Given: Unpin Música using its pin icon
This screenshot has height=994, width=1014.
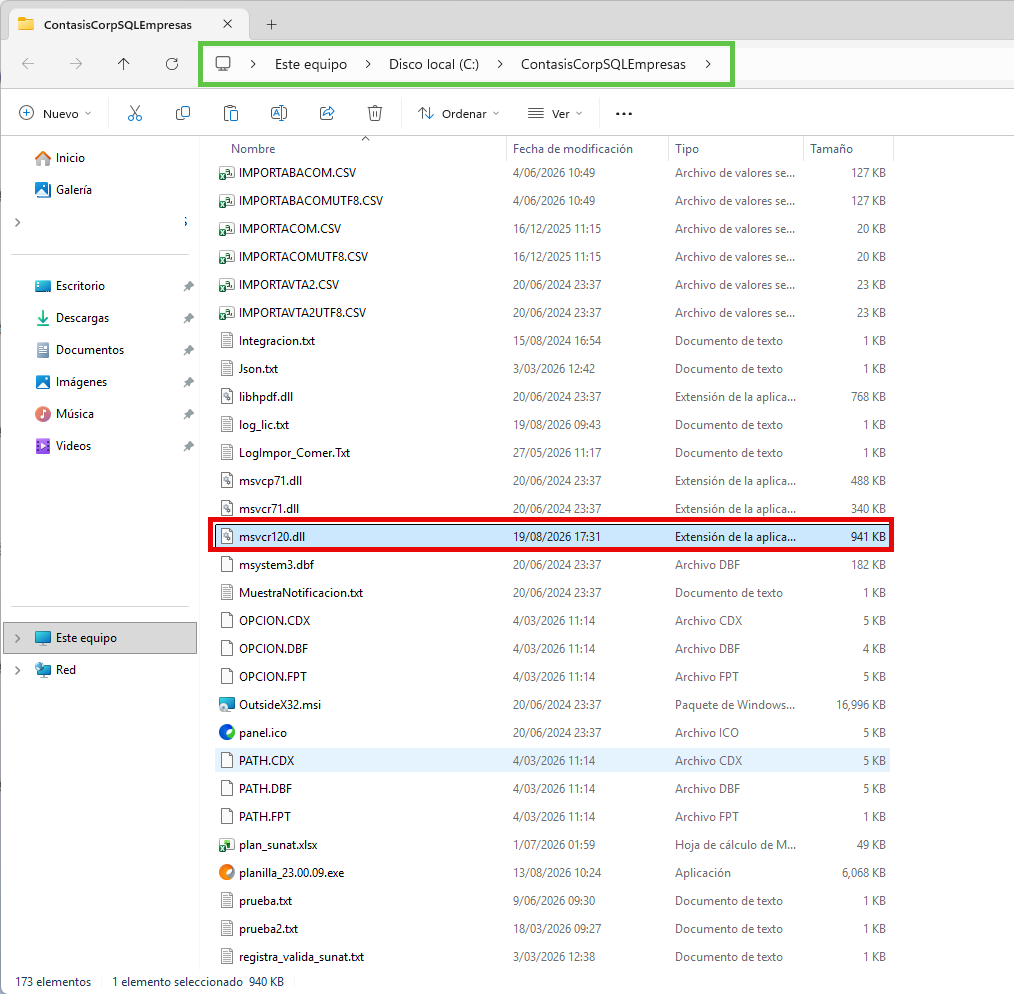Looking at the screenshot, I should click(188, 414).
